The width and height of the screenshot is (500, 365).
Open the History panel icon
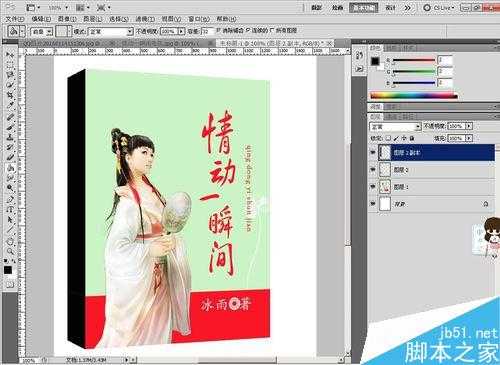[x=360, y=55]
